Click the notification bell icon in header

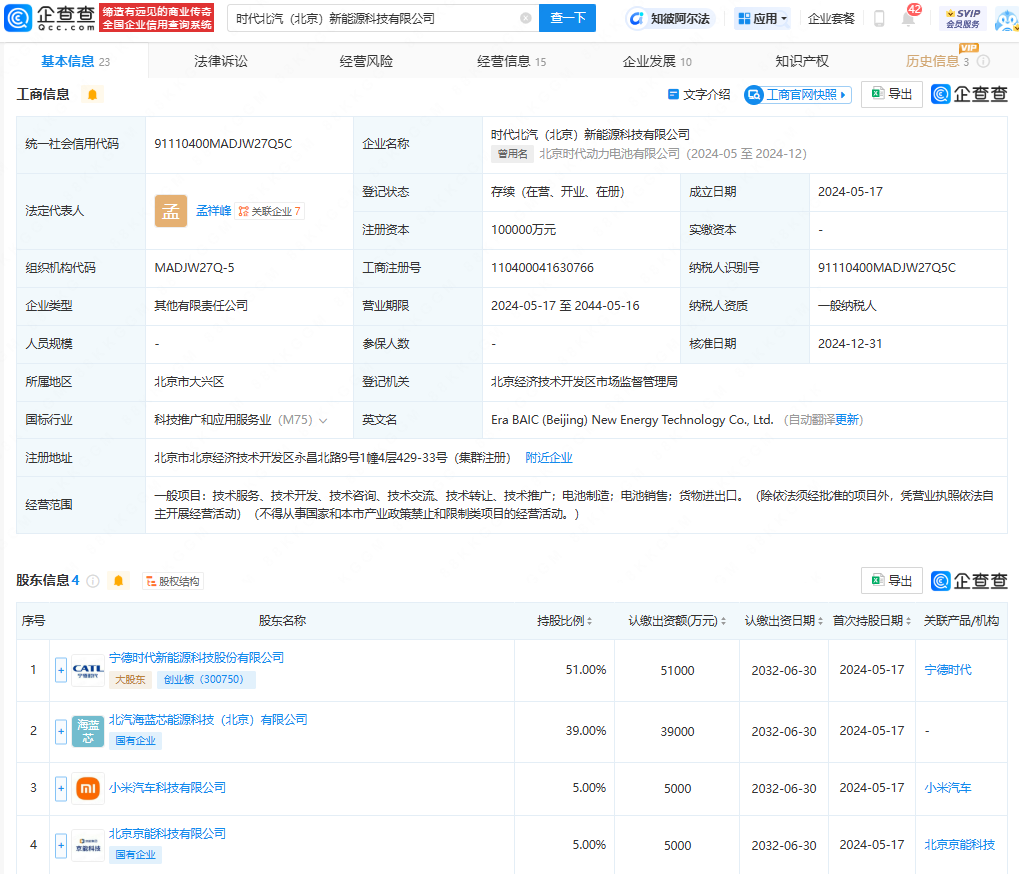click(908, 19)
